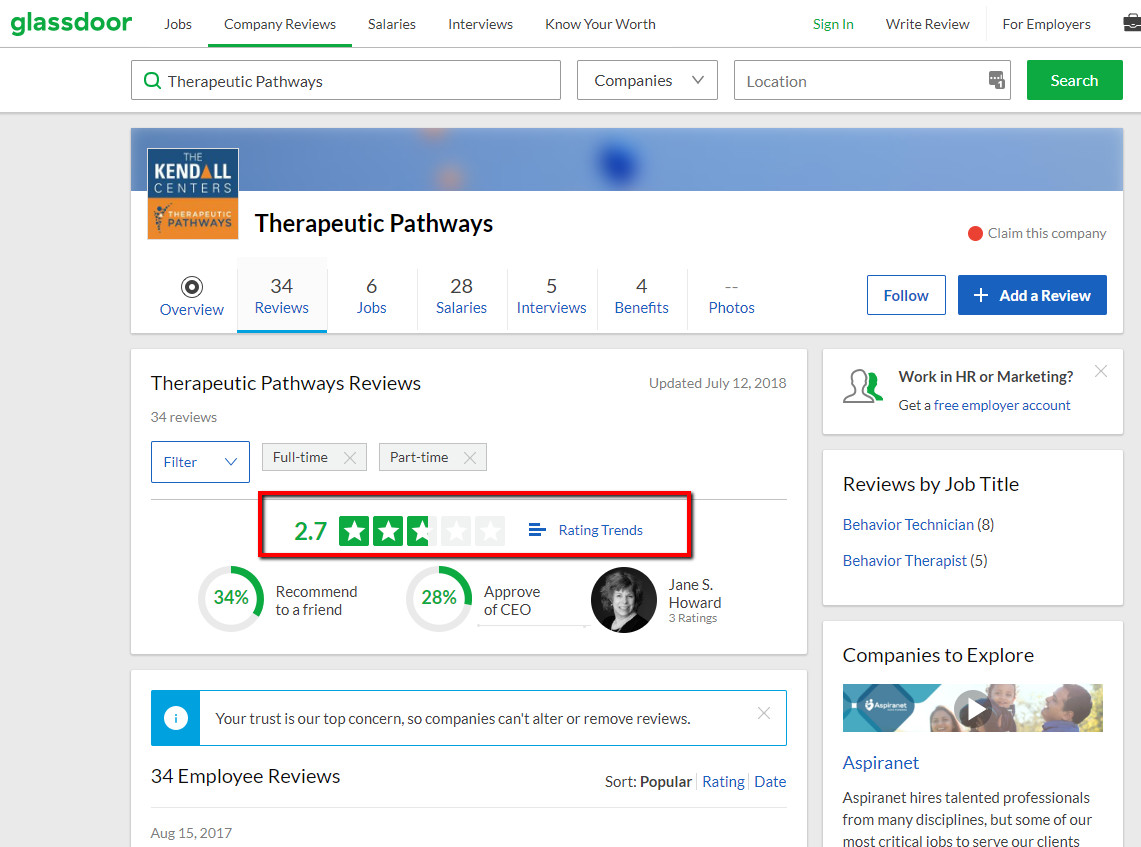The width and height of the screenshot is (1141, 847).
Task: Open the Companies dropdown
Action: coord(648,80)
